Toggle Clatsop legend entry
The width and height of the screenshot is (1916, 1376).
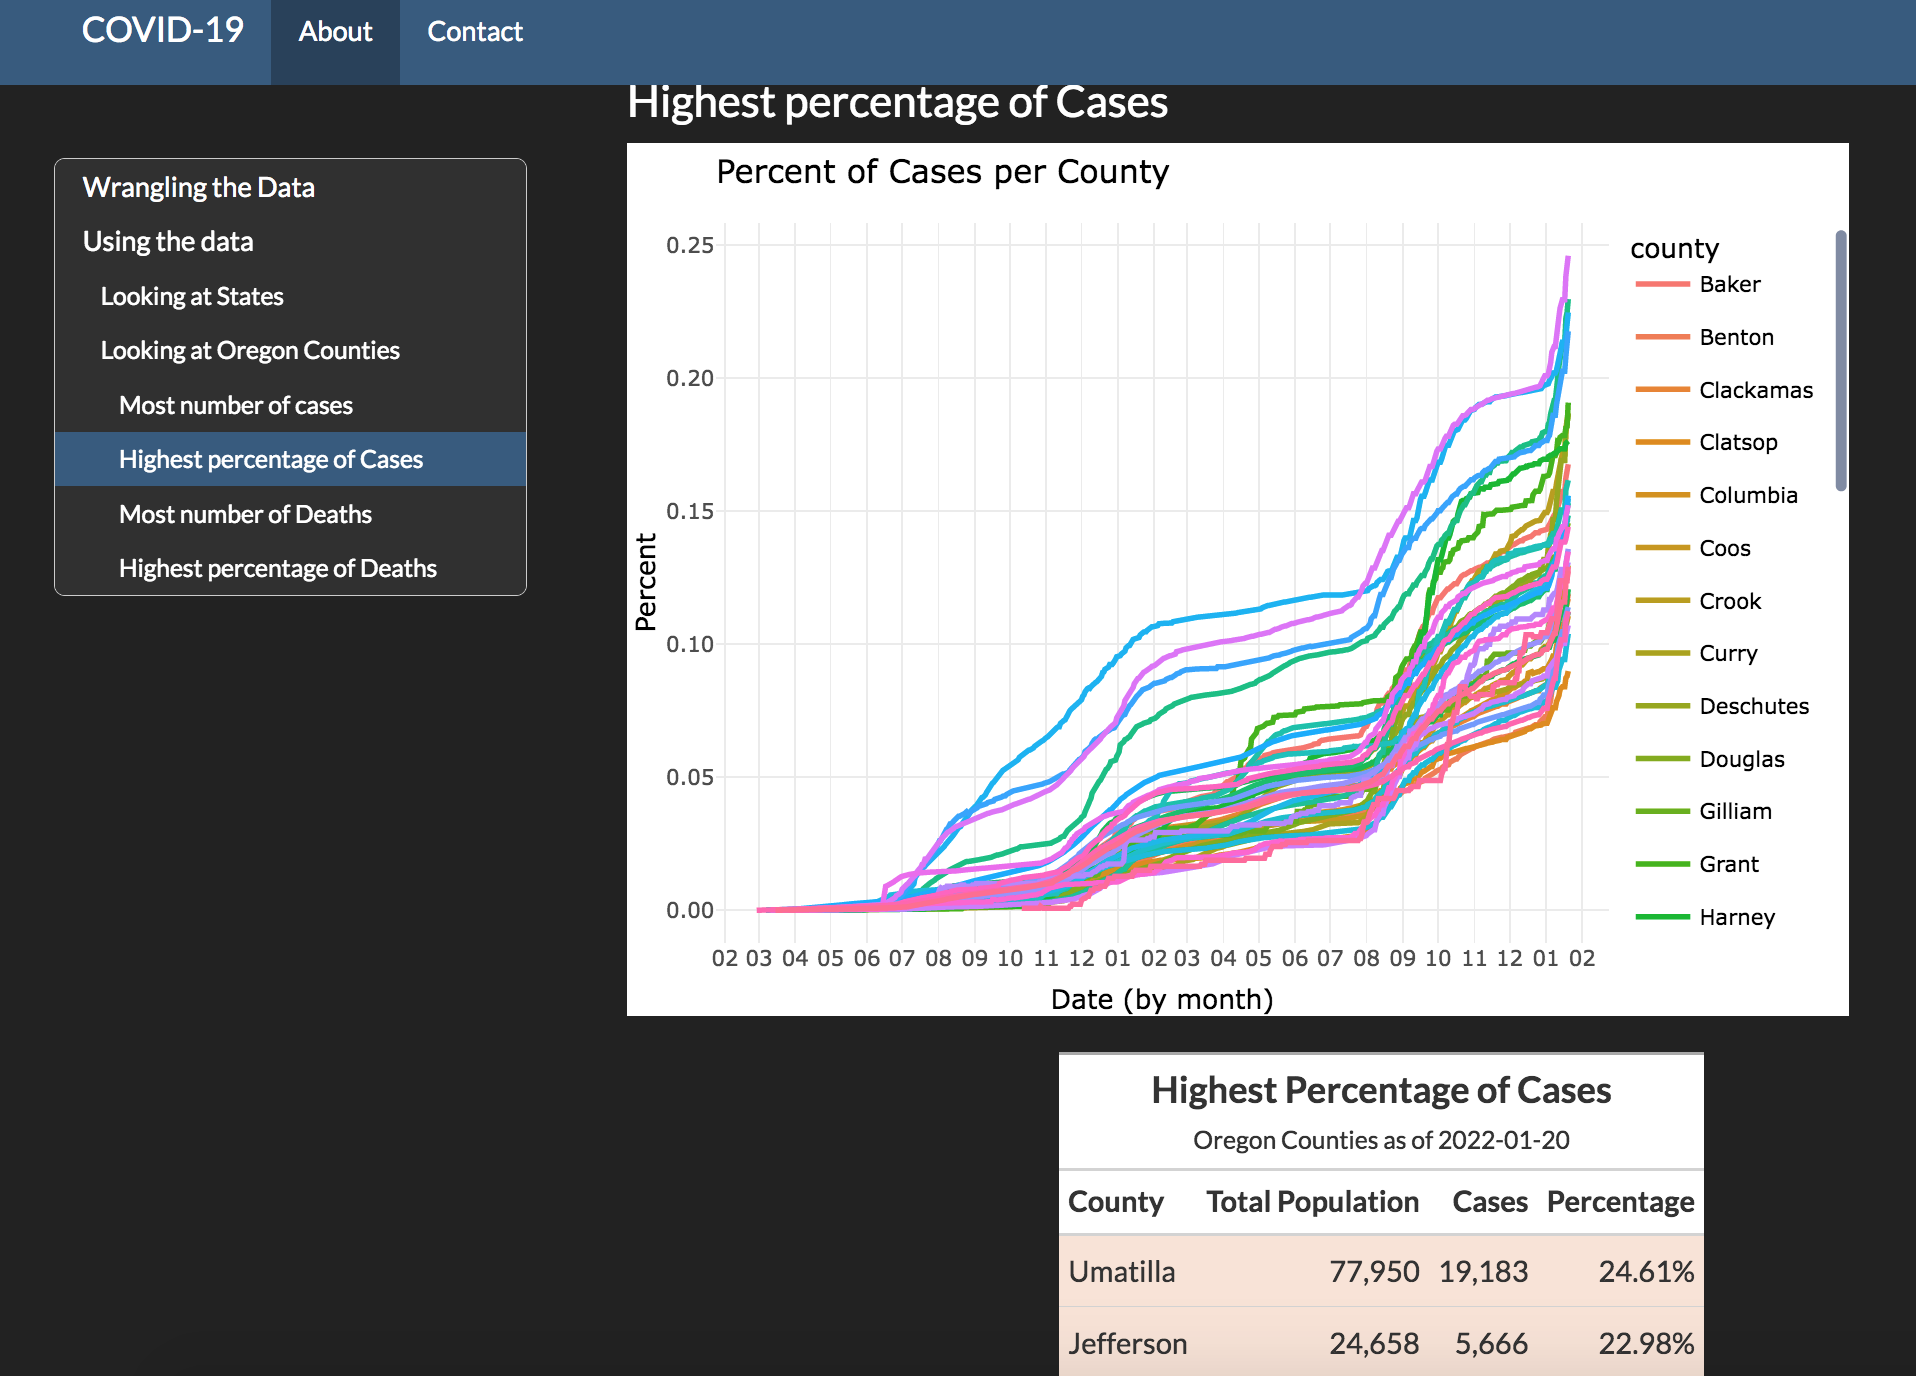1738,443
